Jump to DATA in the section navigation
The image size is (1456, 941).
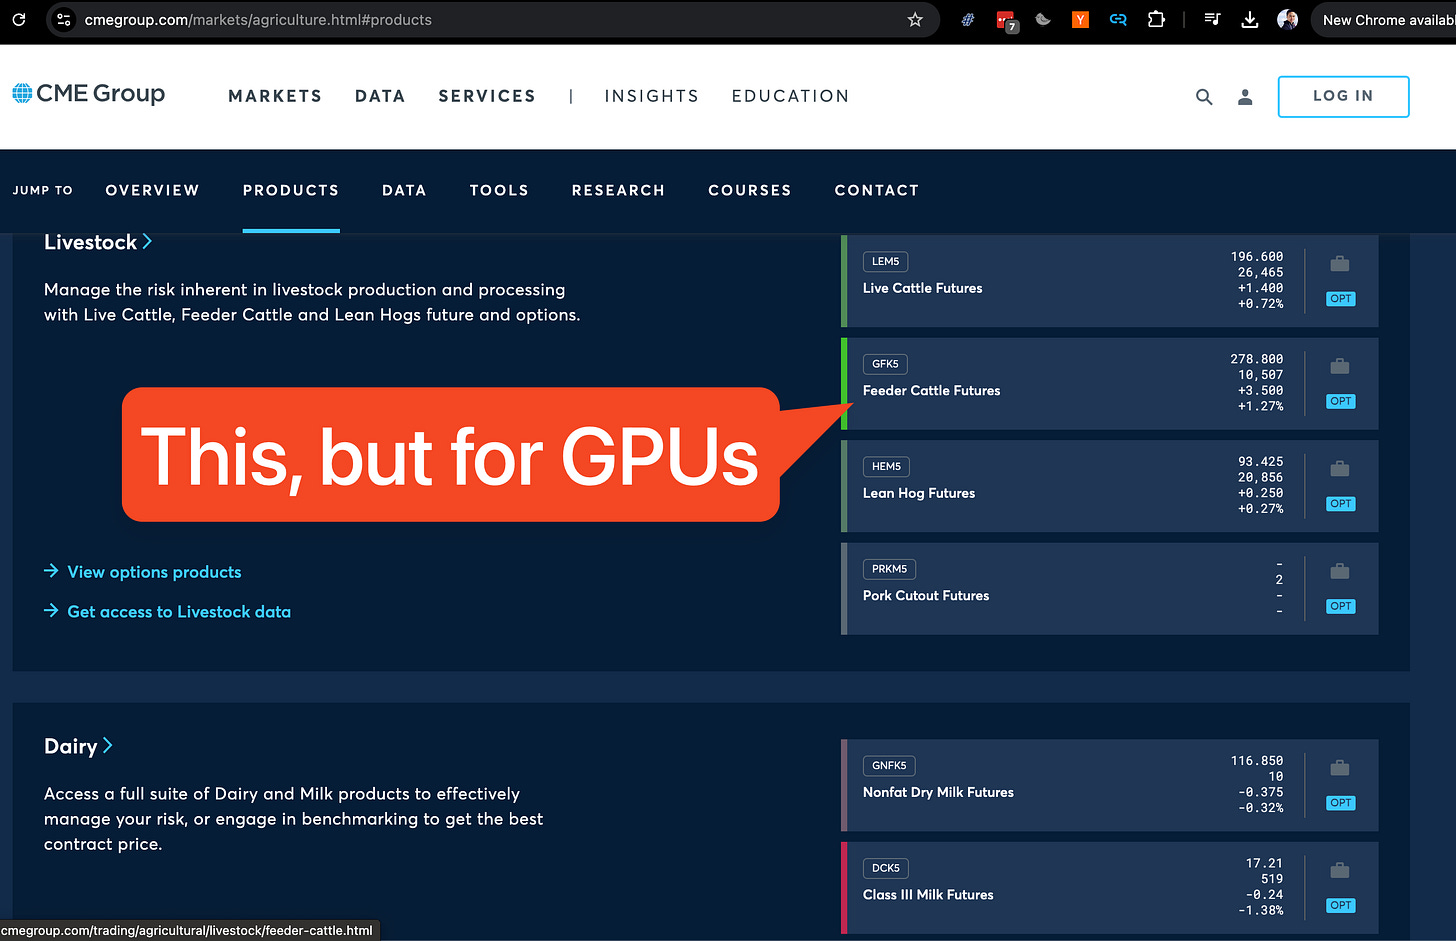pyautogui.click(x=404, y=190)
